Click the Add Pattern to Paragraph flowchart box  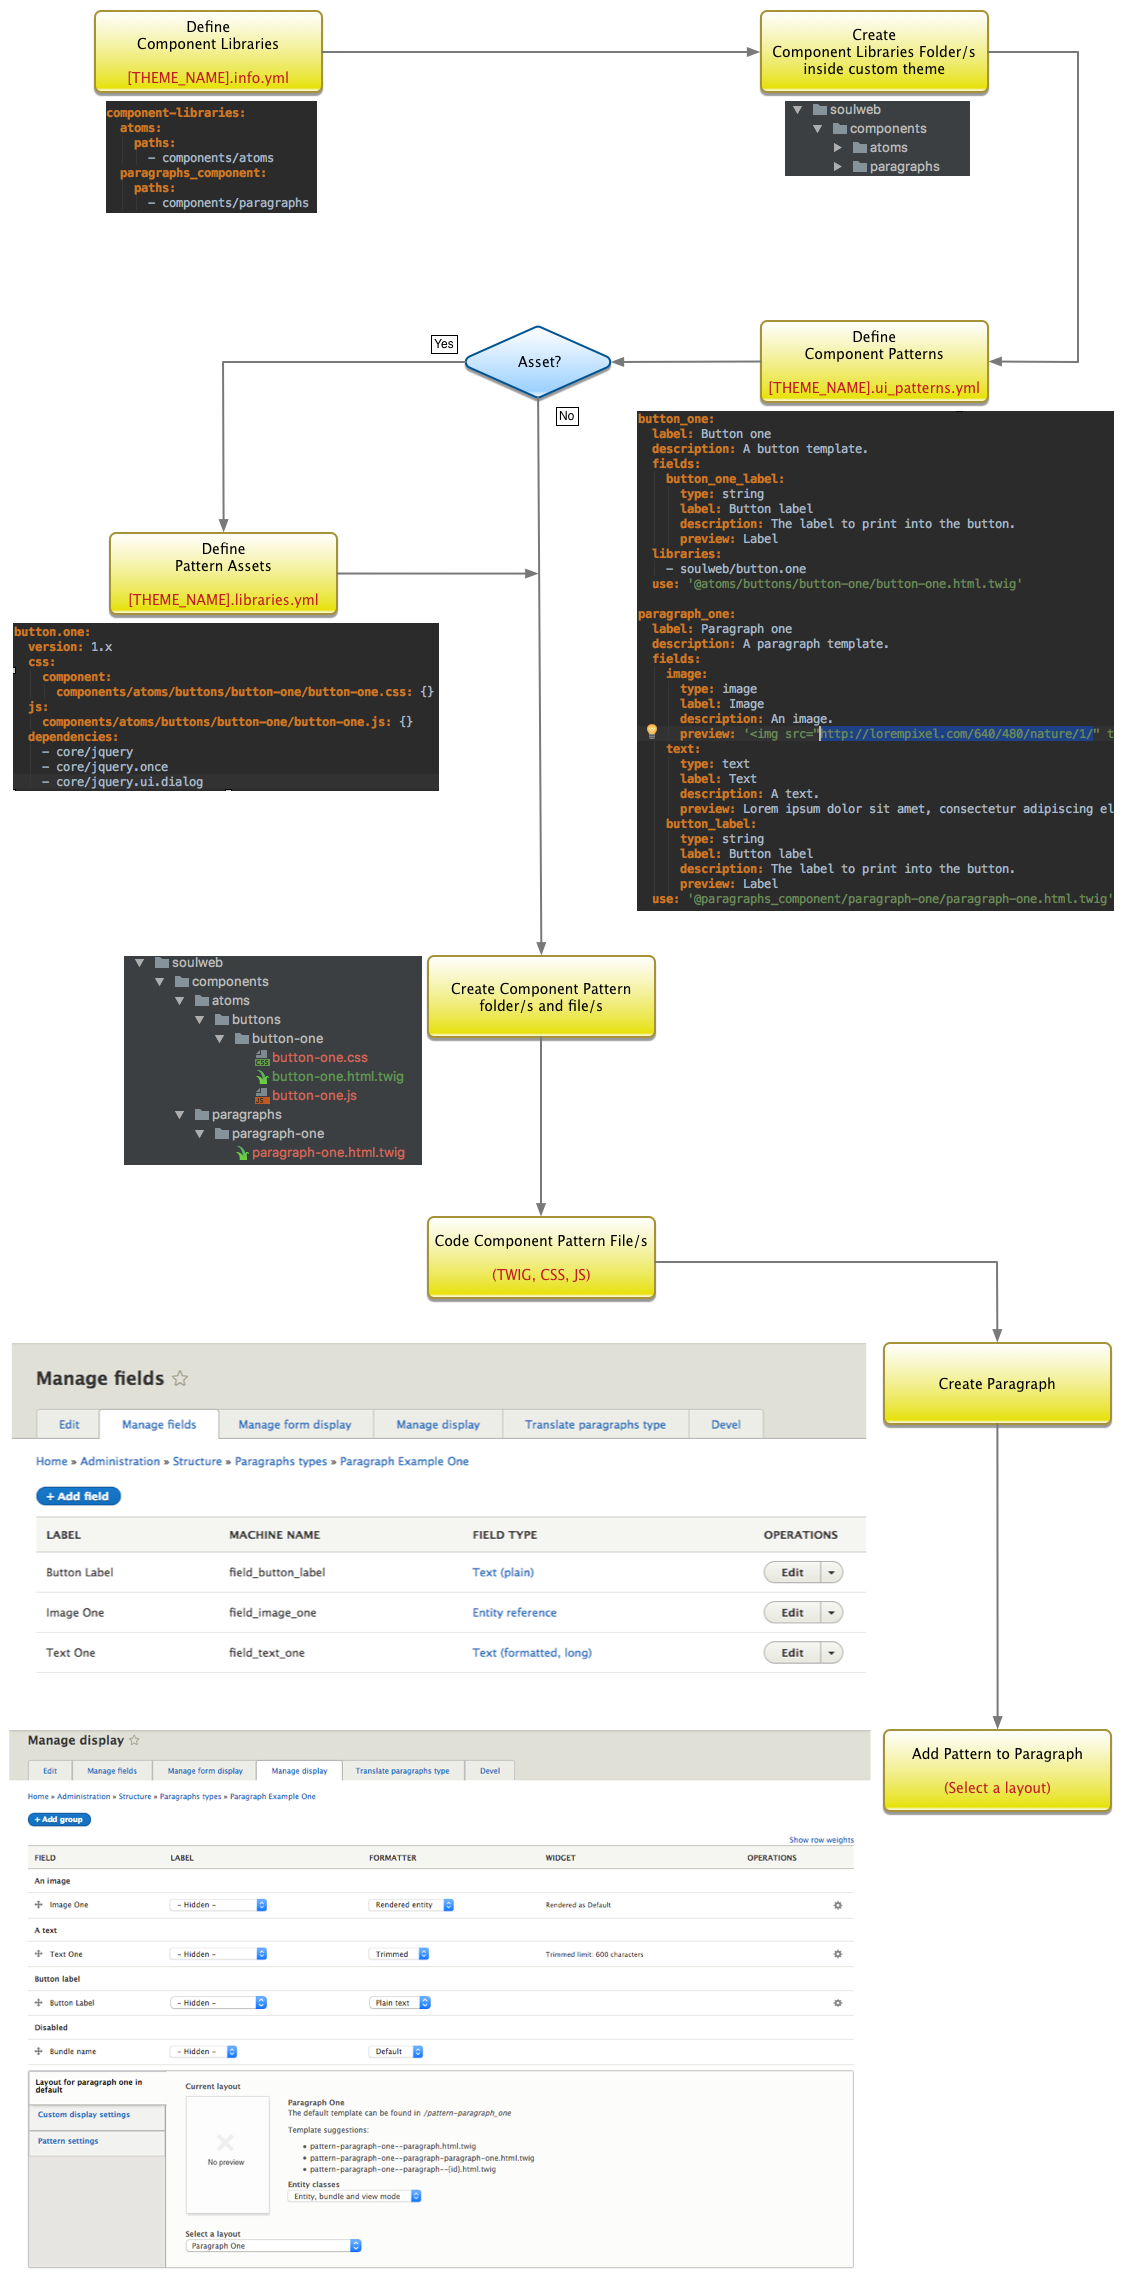pos(997,1770)
